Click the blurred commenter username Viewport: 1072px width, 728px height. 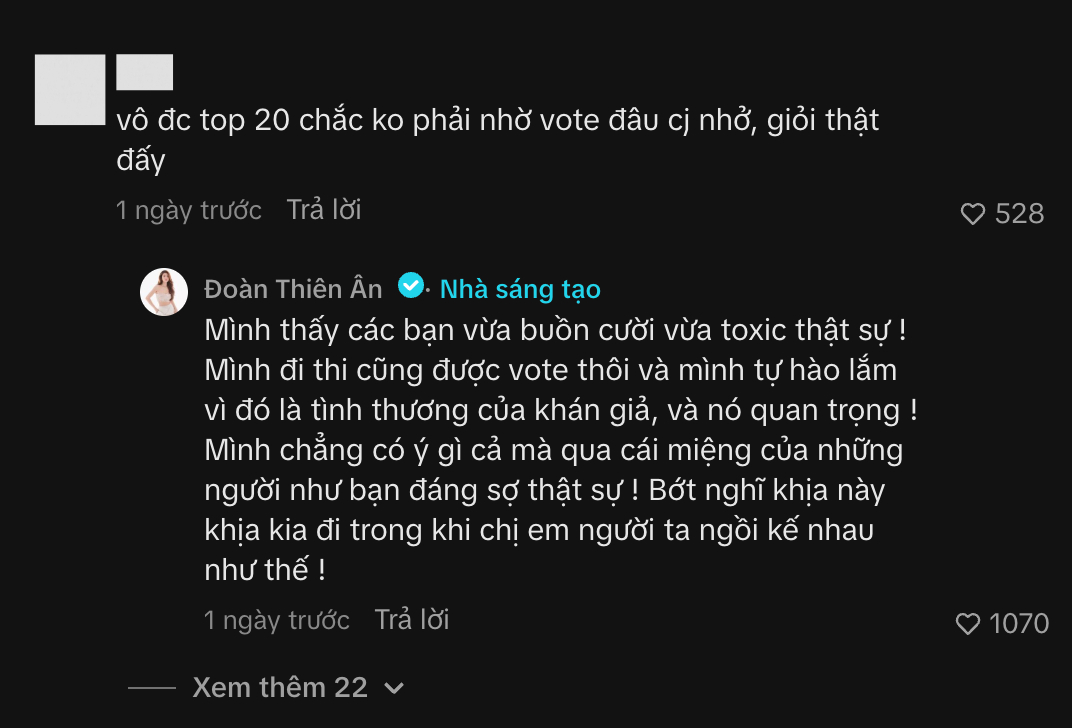[144, 72]
